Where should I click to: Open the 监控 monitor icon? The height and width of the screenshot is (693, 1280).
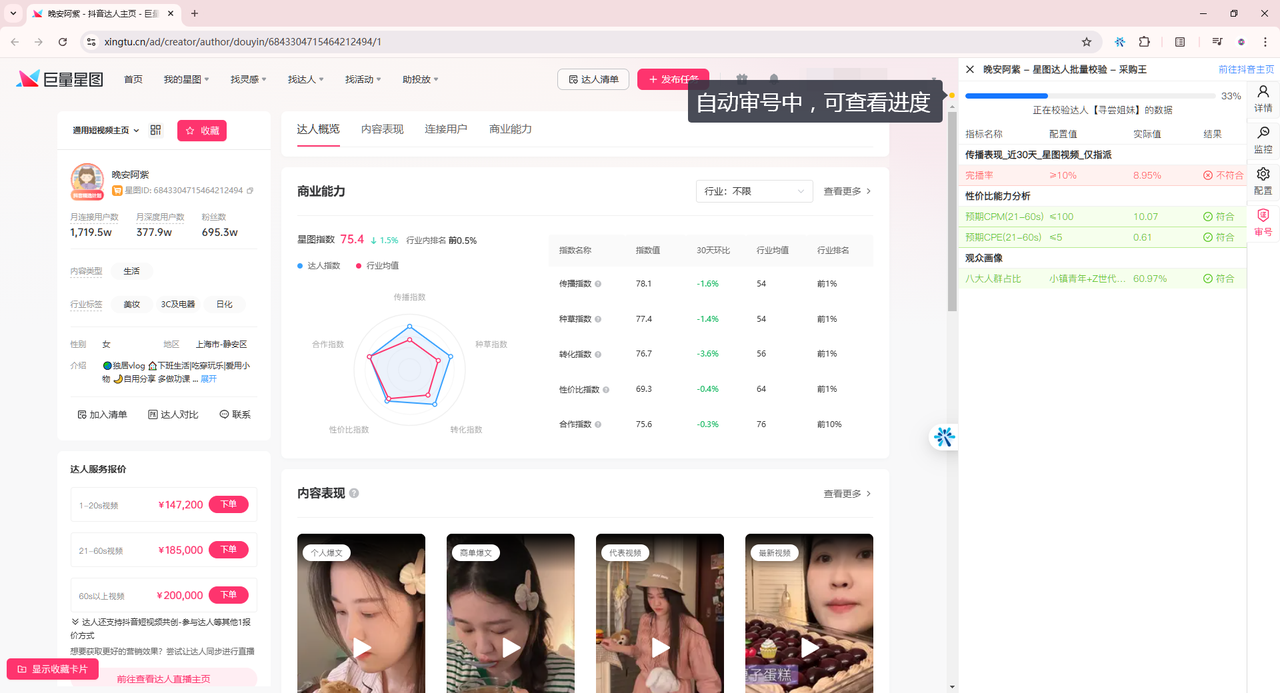[x=1263, y=139]
